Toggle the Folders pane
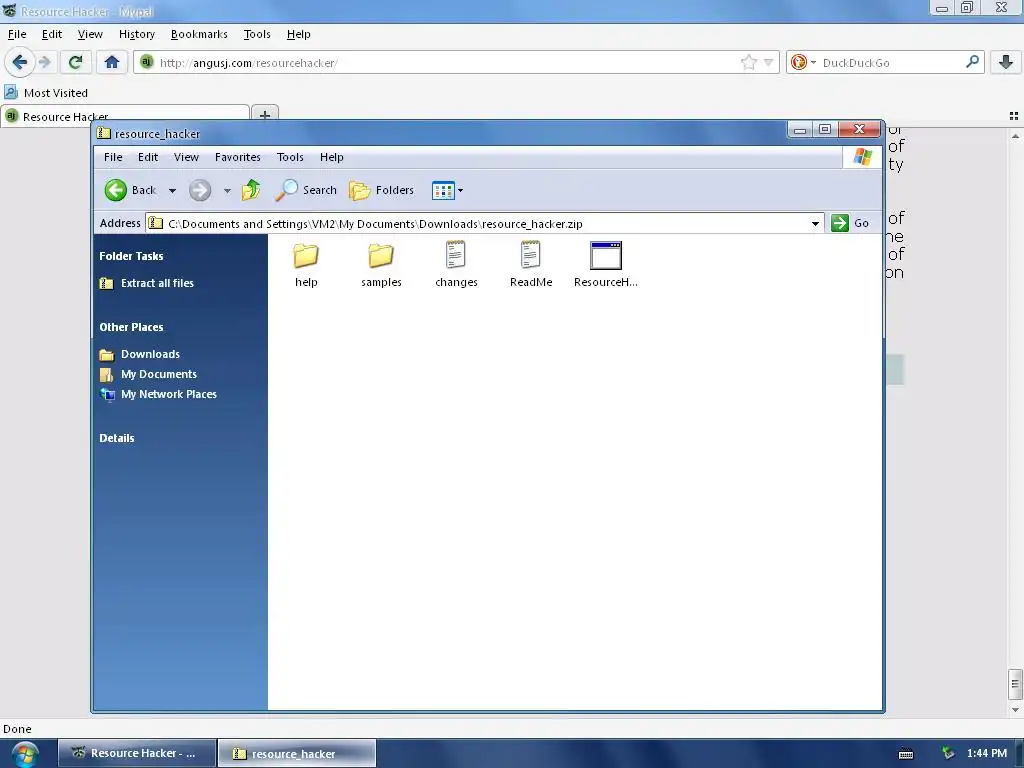The height and width of the screenshot is (768, 1024). pos(381,190)
